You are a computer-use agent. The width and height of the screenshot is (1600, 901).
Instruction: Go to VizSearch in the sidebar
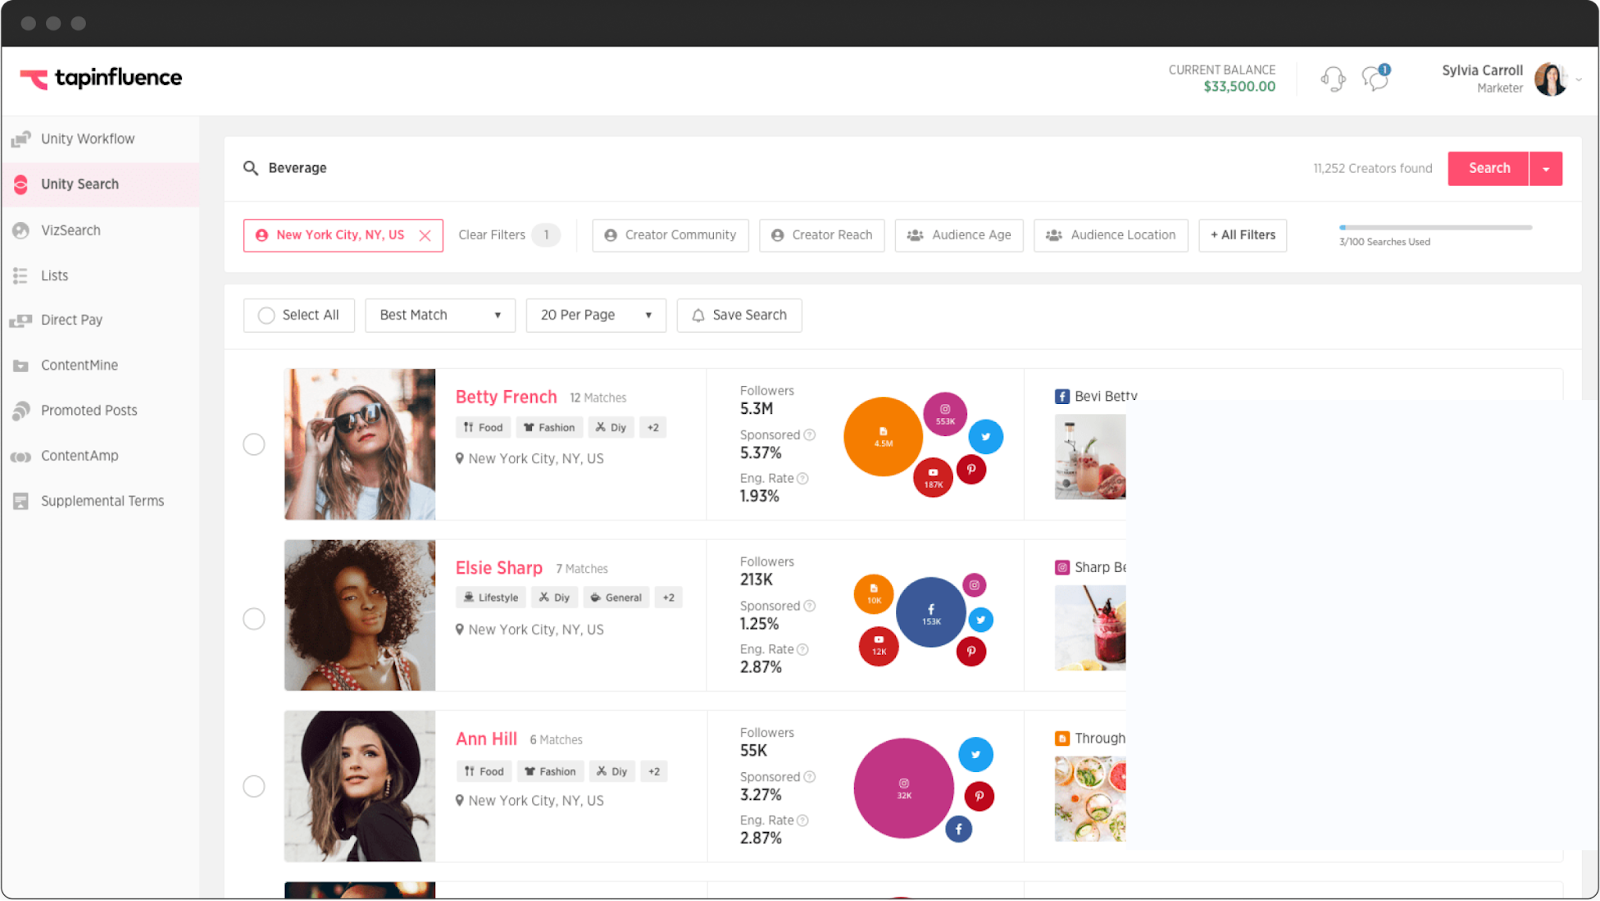pos(100,230)
